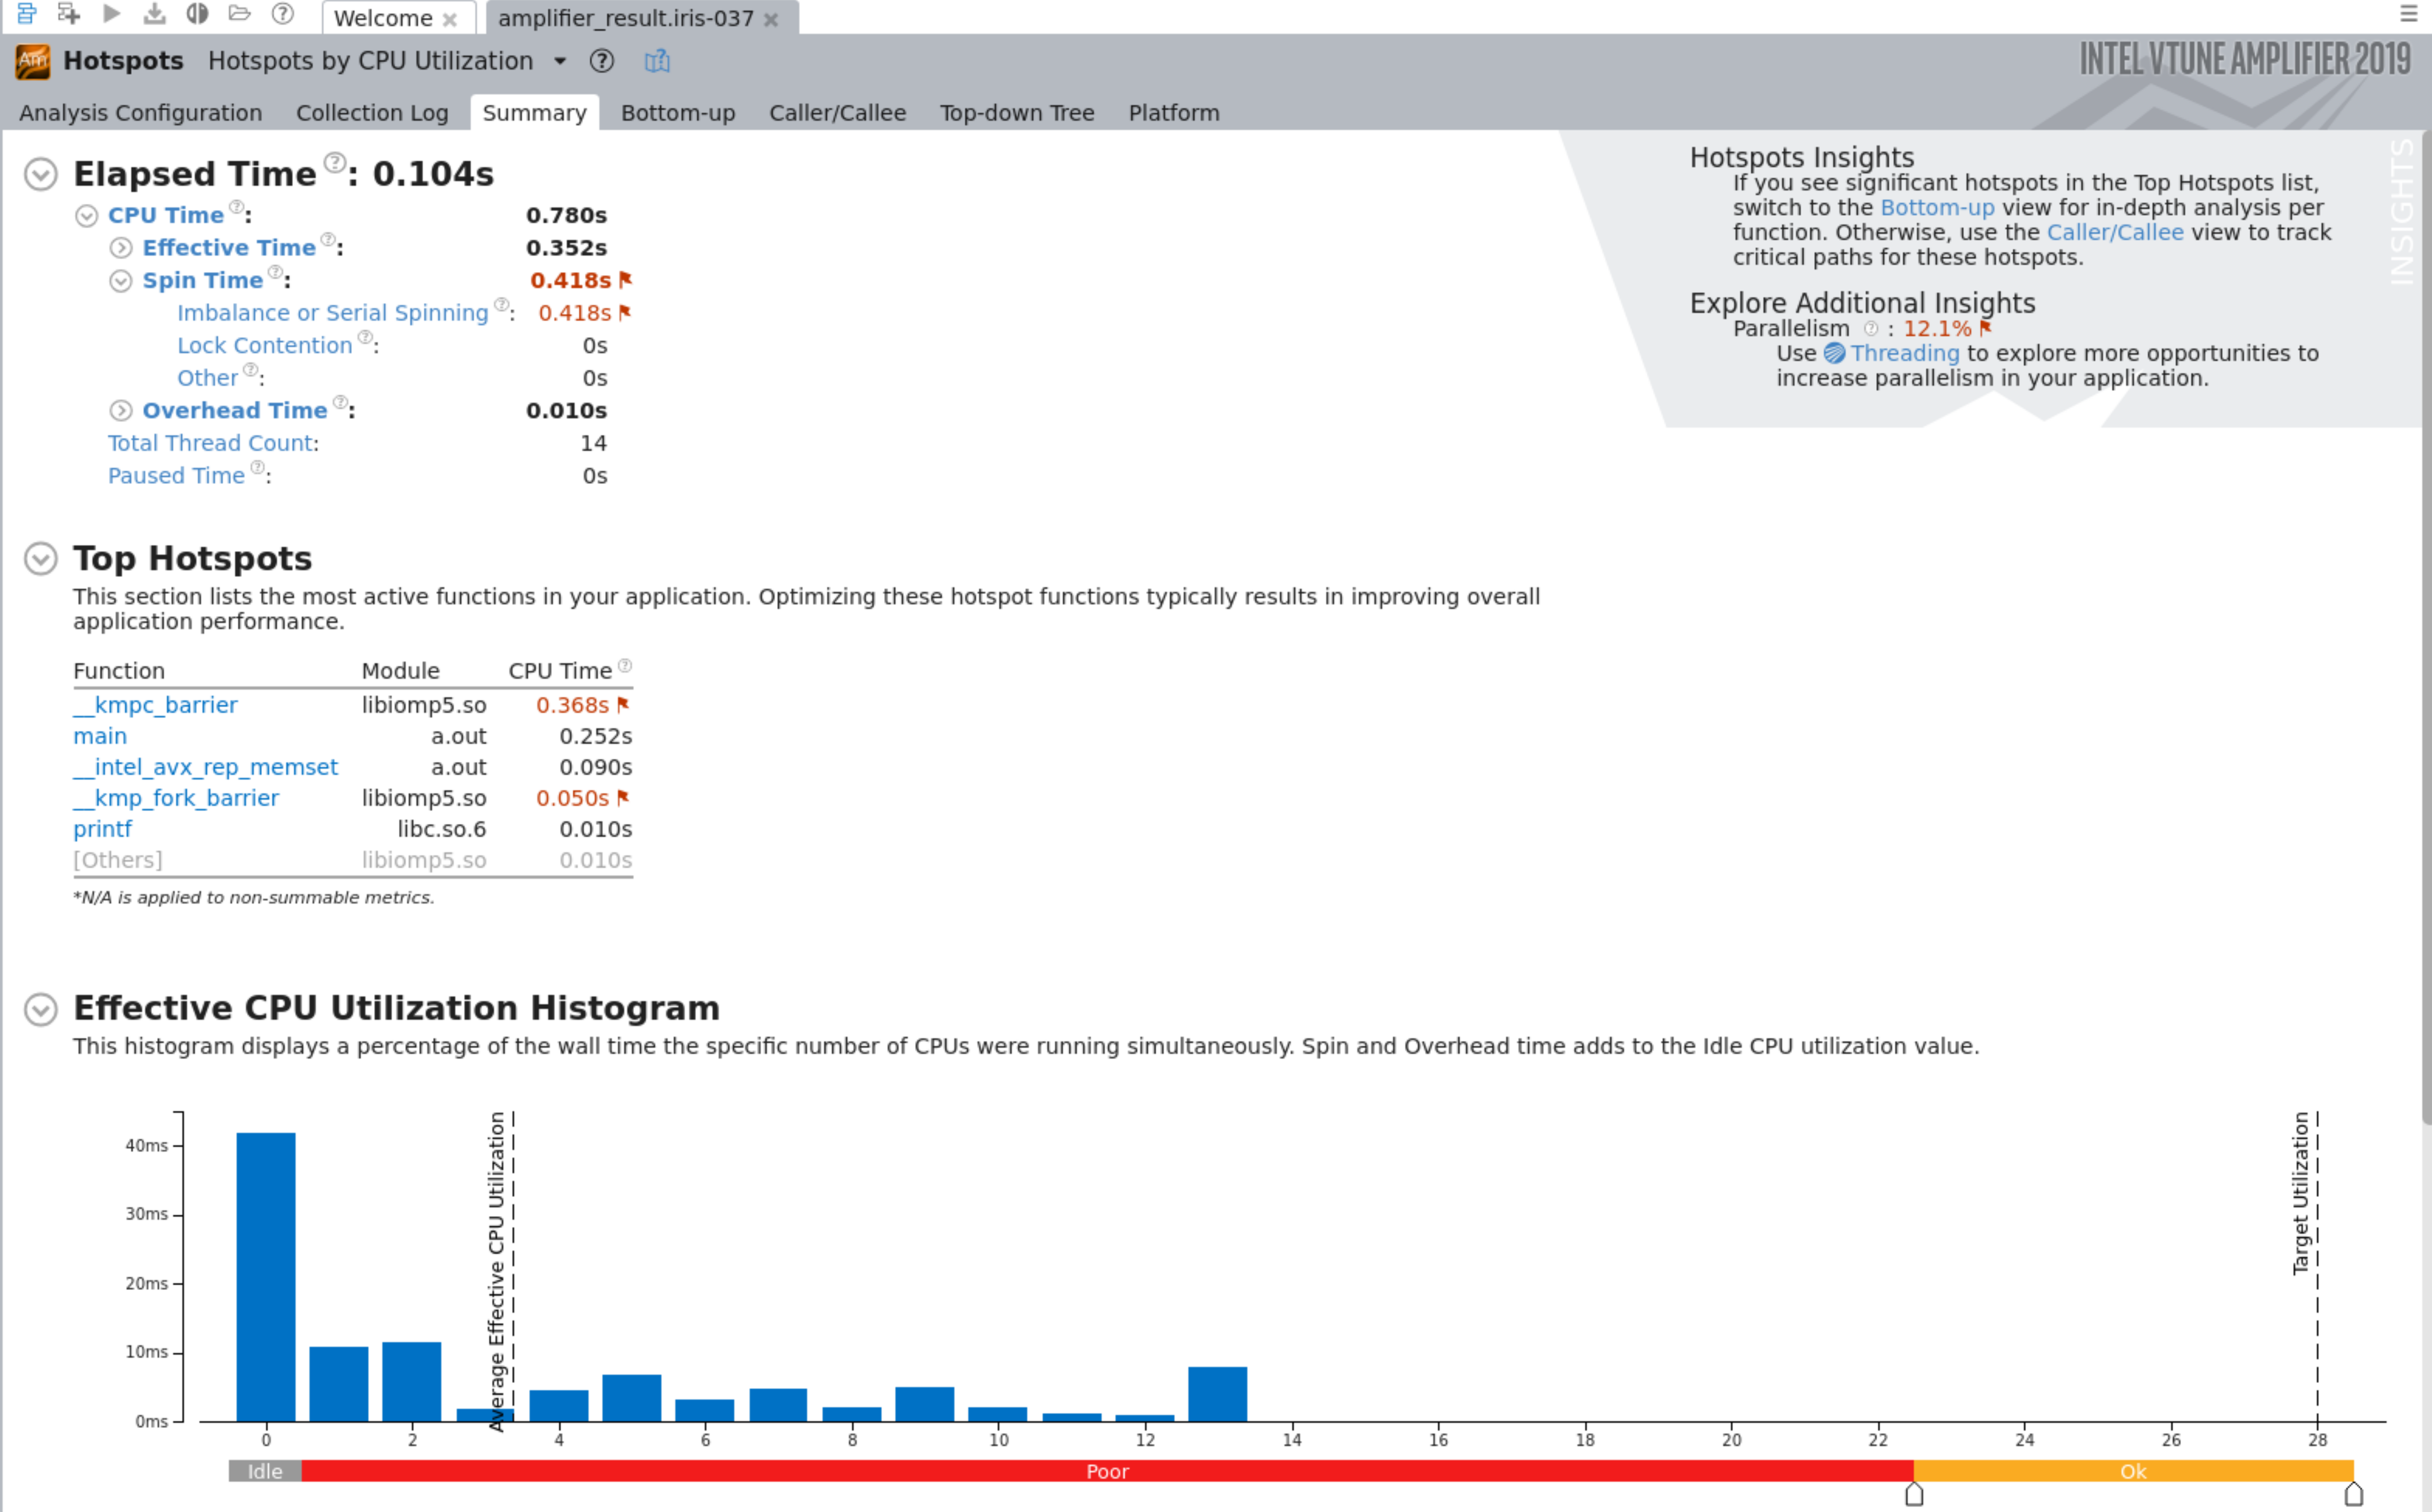Open the Platform tab
The width and height of the screenshot is (2432, 1512).
[x=1174, y=113]
